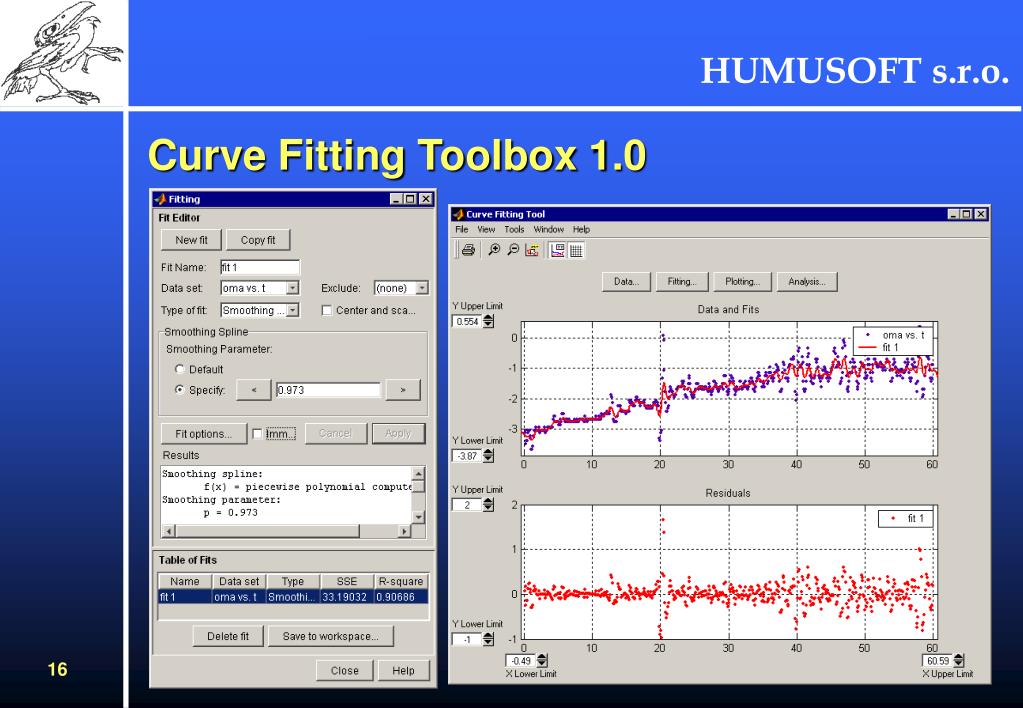Open the Type of fit dropdown
1023x708 pixels.
tap(292, 311)
